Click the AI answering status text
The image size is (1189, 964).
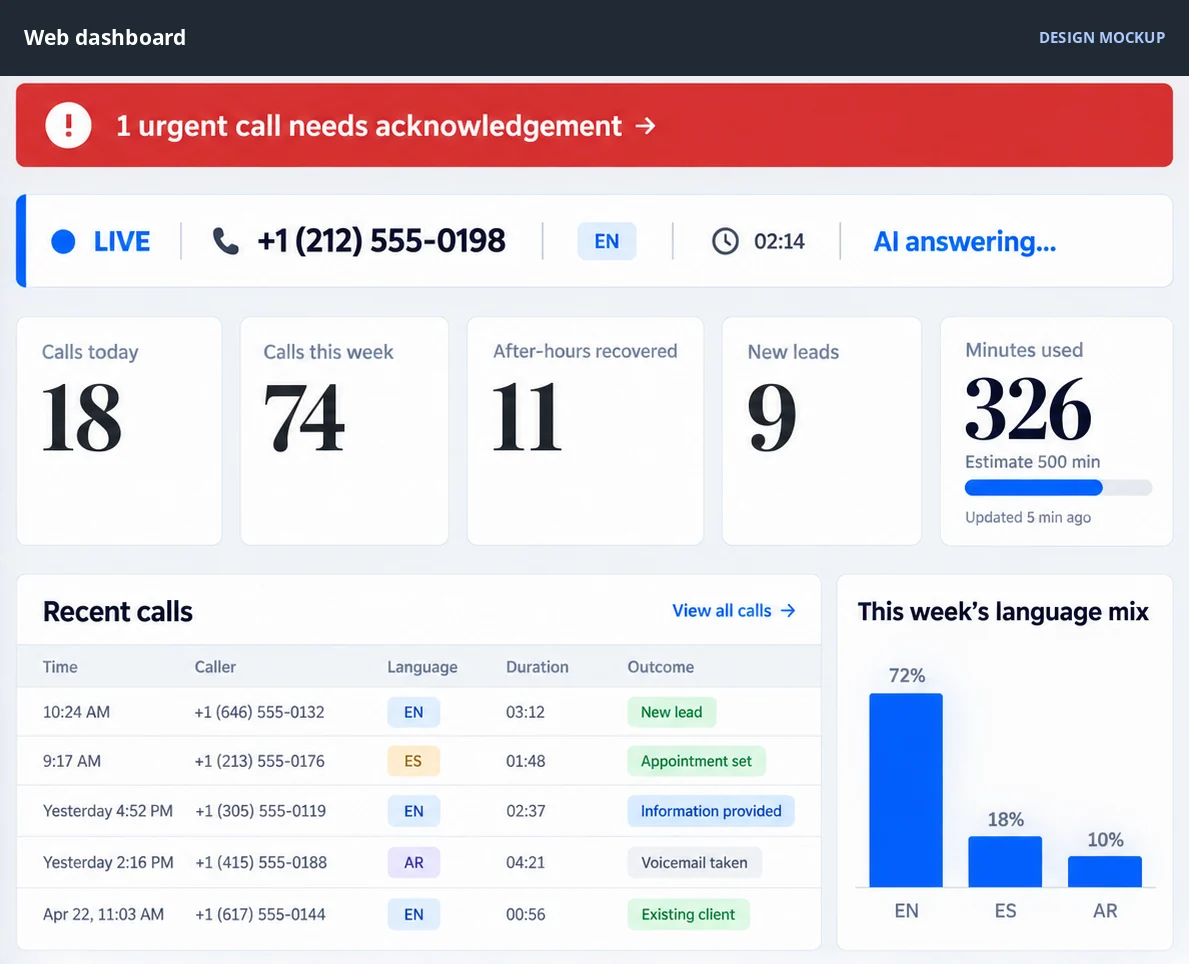click(965, 241)
